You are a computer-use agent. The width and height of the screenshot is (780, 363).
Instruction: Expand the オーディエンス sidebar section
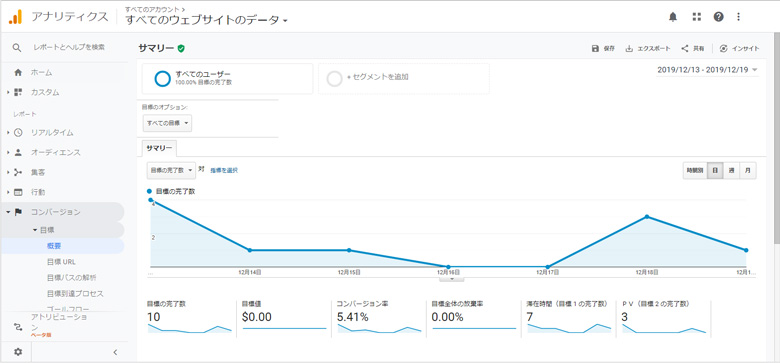[8, 153]
